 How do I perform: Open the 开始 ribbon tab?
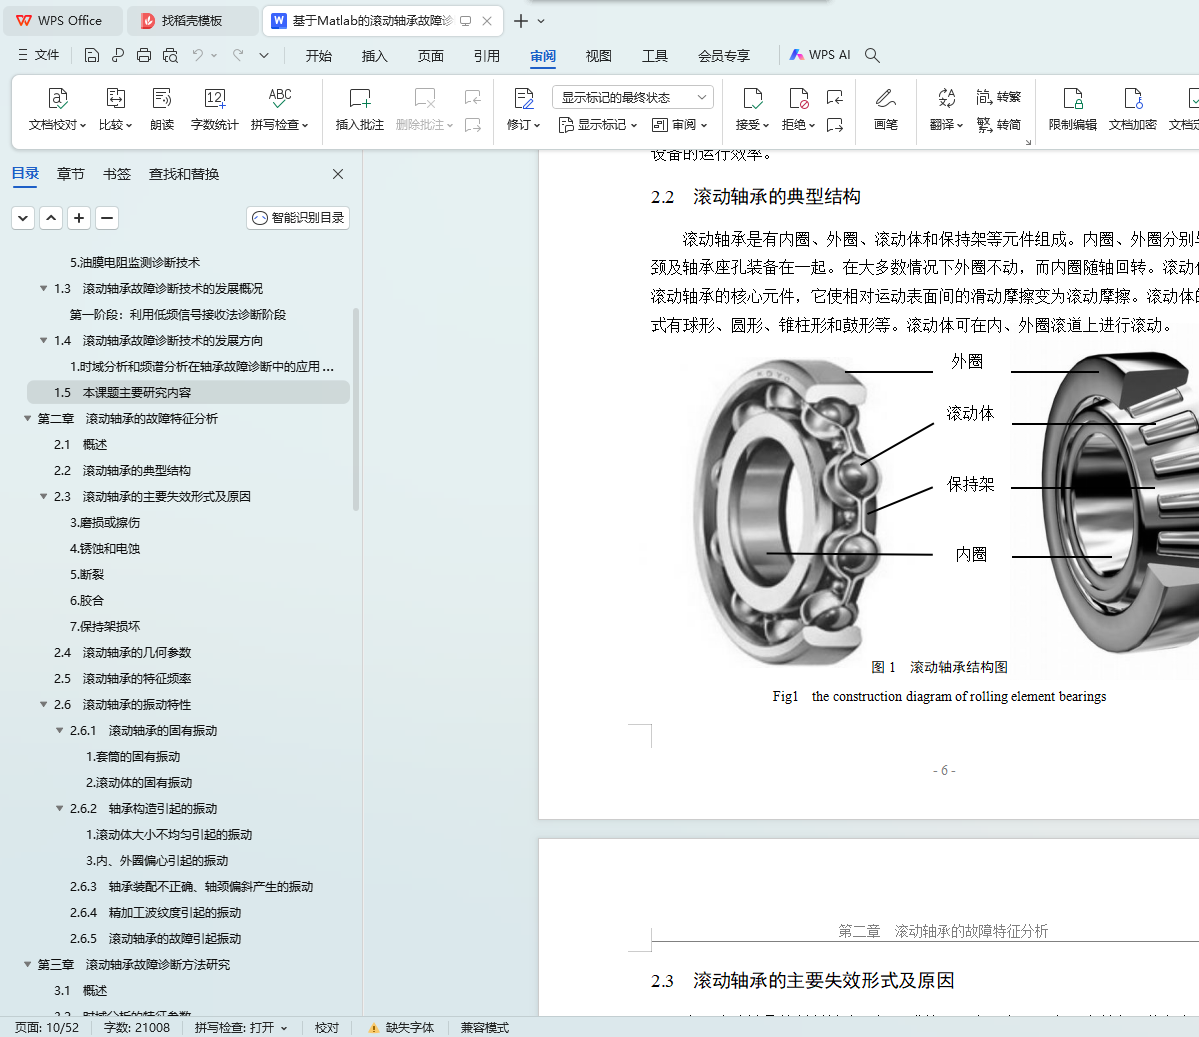[318, 56]
